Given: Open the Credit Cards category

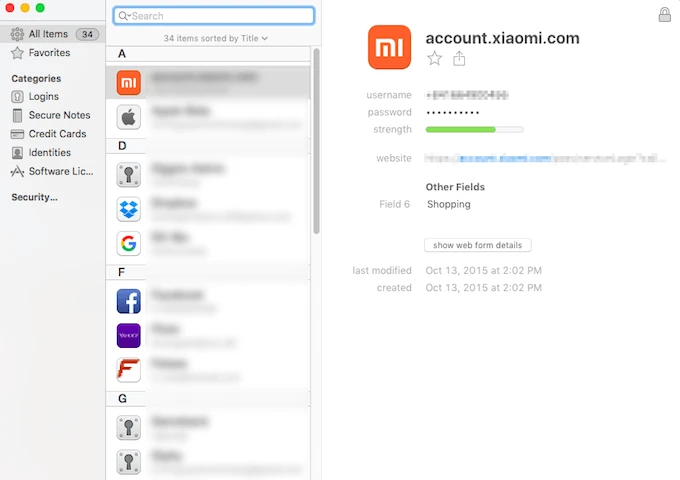Looking at the screenshot, I should point(57,134).
